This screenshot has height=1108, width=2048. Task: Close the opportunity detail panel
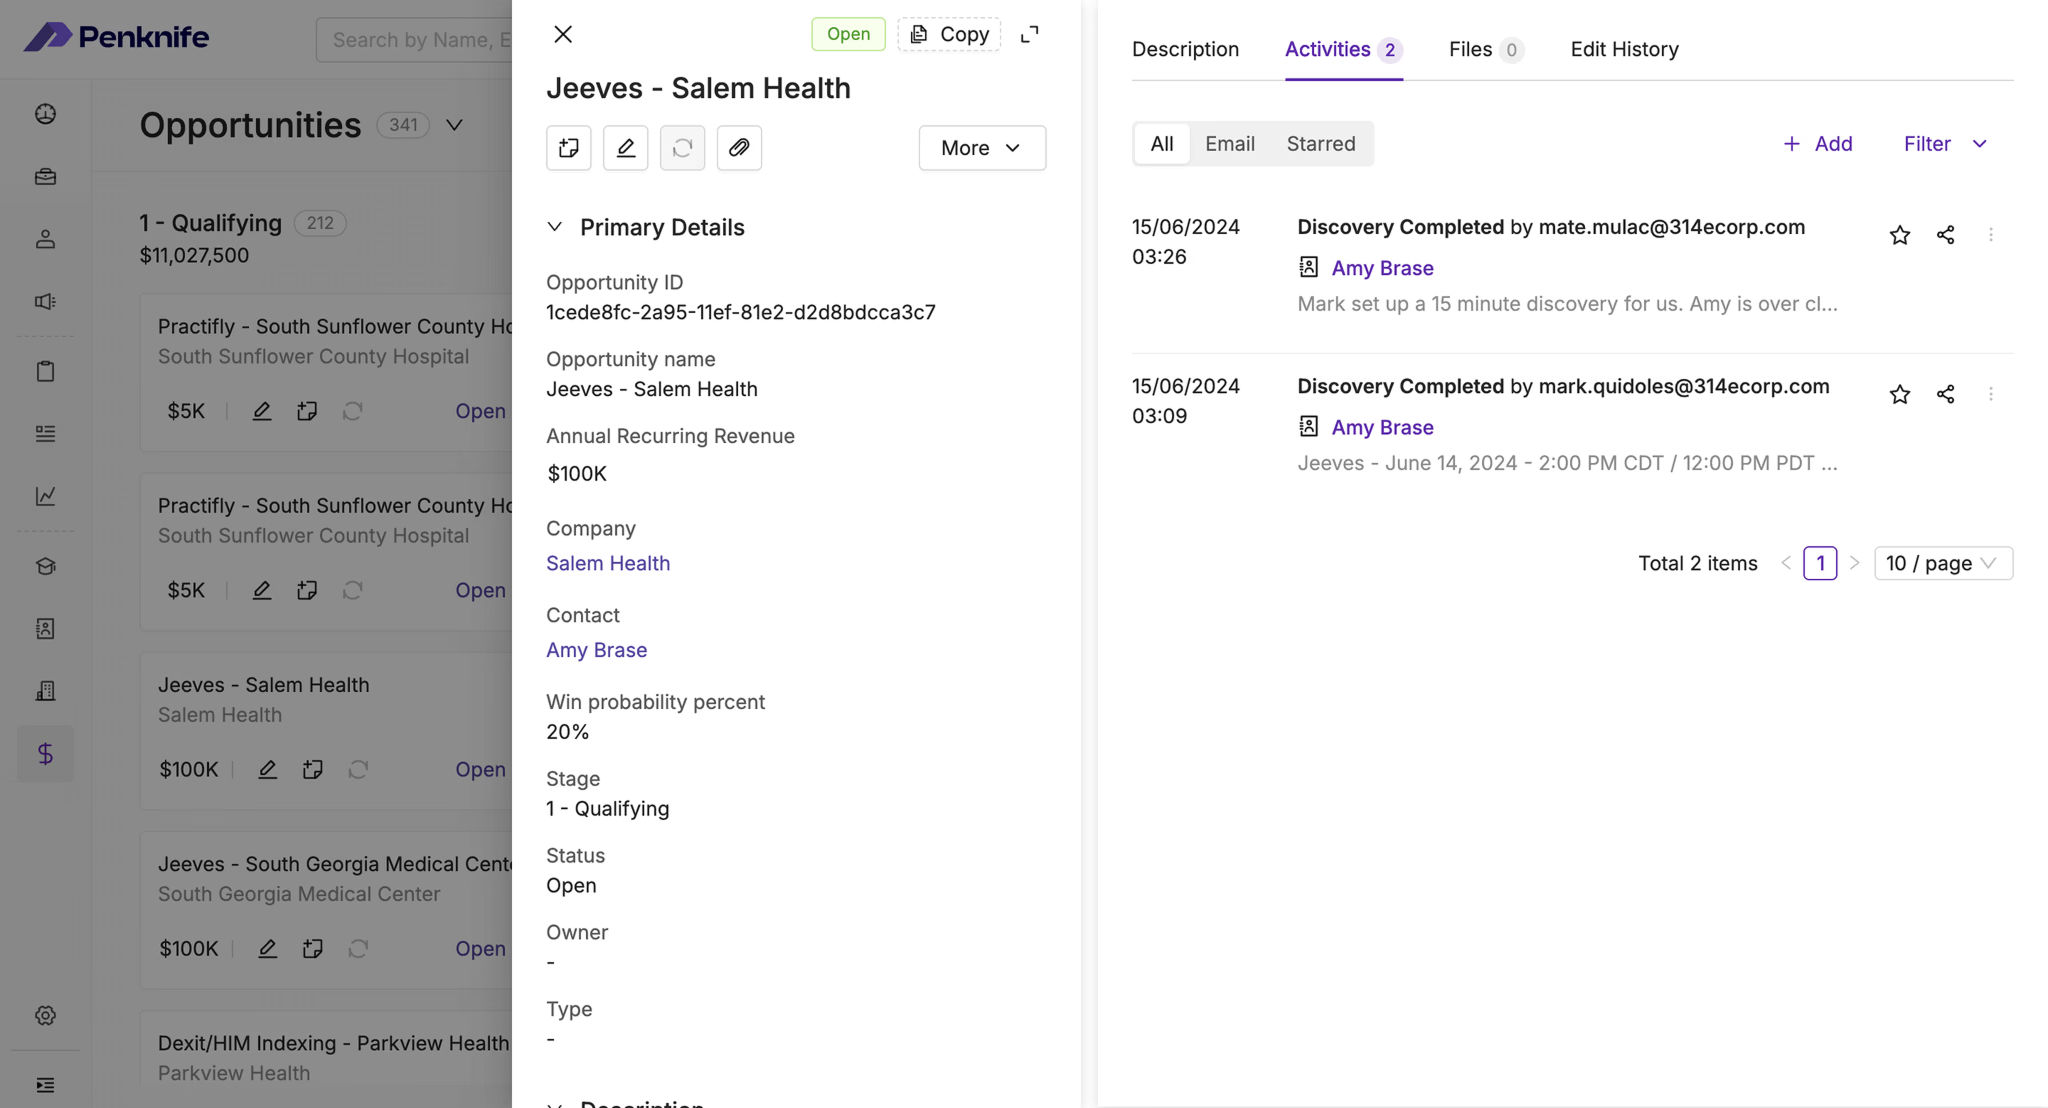click(563, 34)
